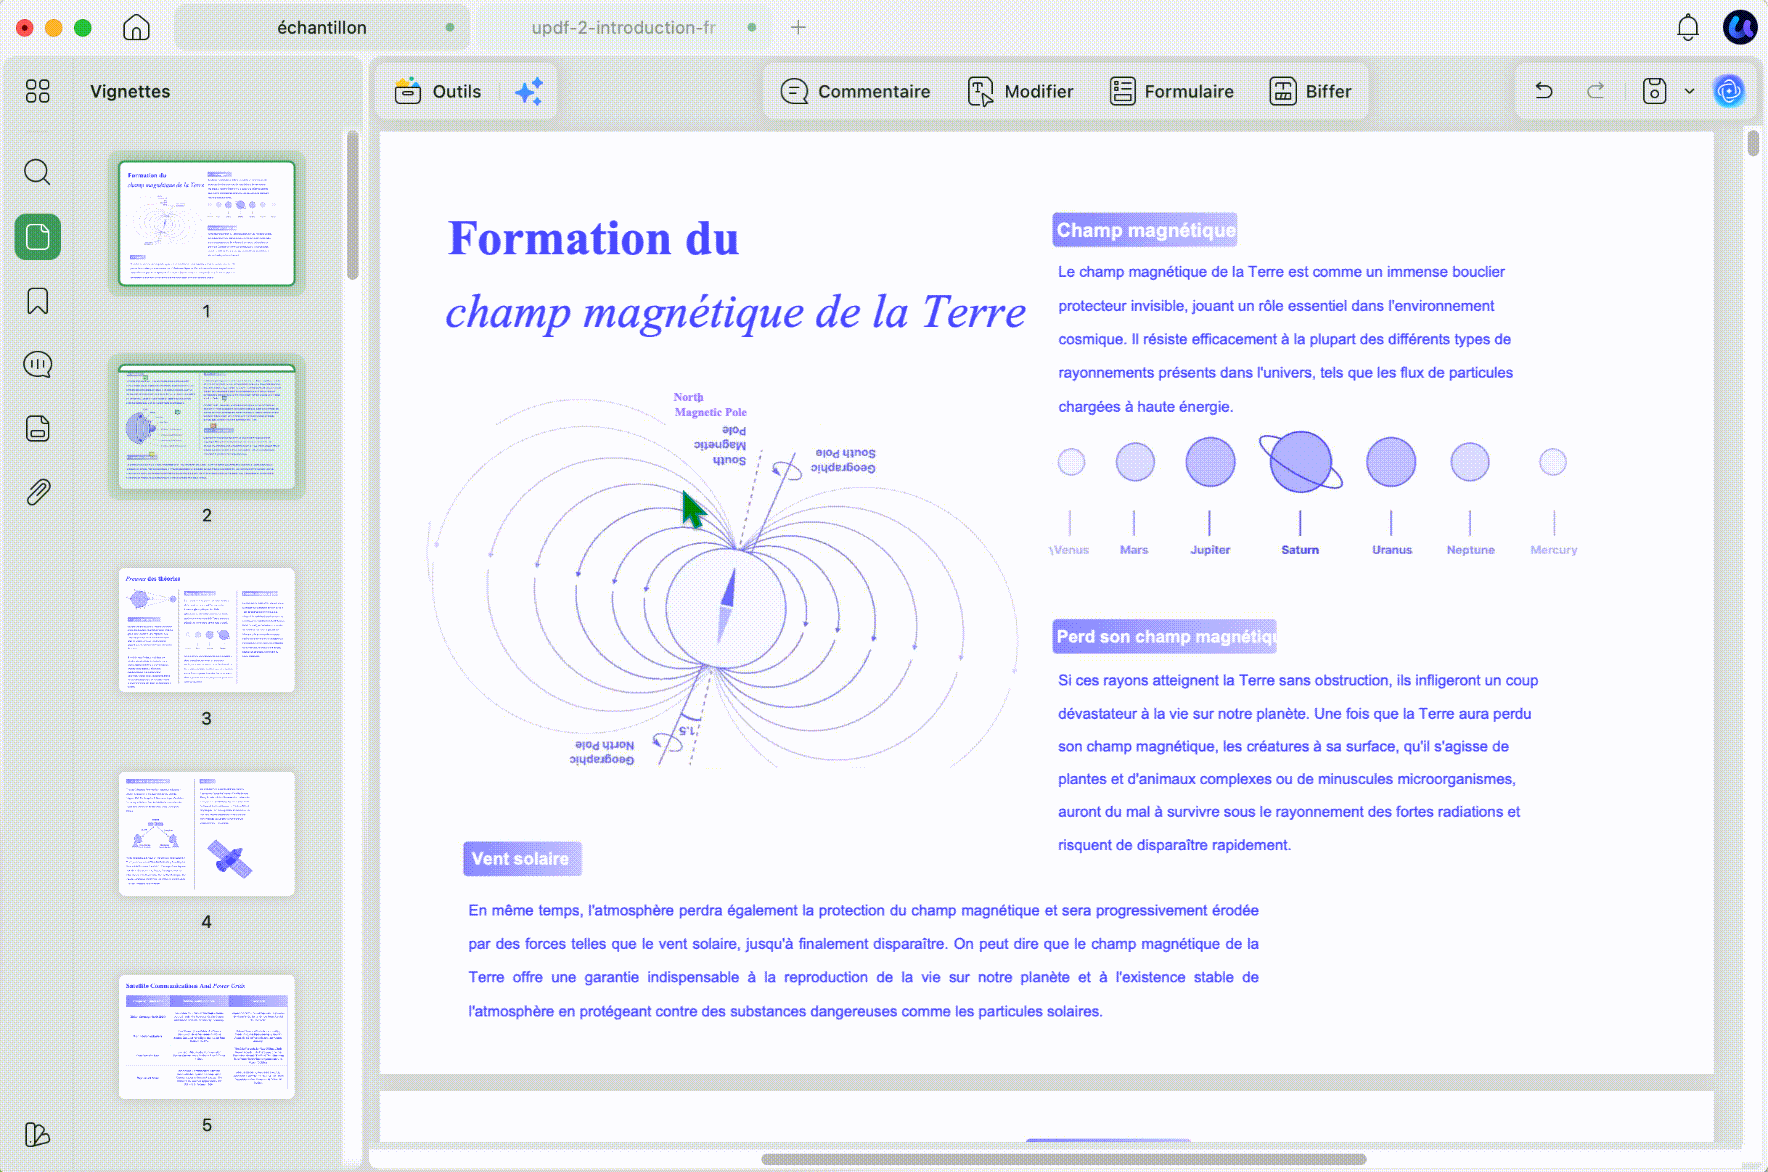
Task: Open Formulaire mode
Action: pyautogui.click(x=1172, y=91)
